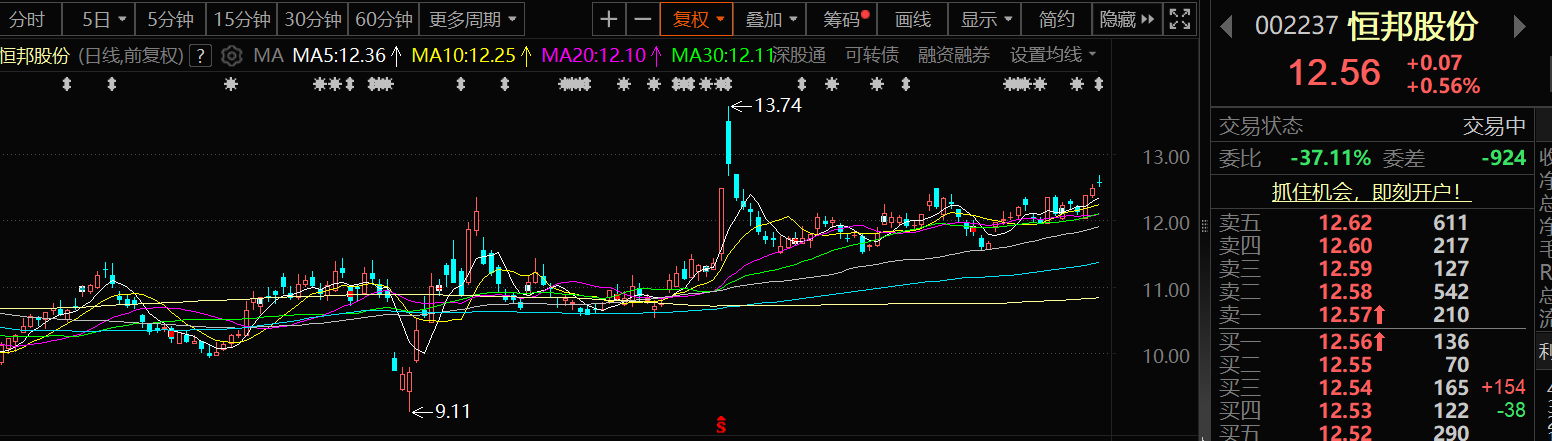Click the 卖五 volume 611
This screenshot has width=1552, height=441.
point(1450,223)
